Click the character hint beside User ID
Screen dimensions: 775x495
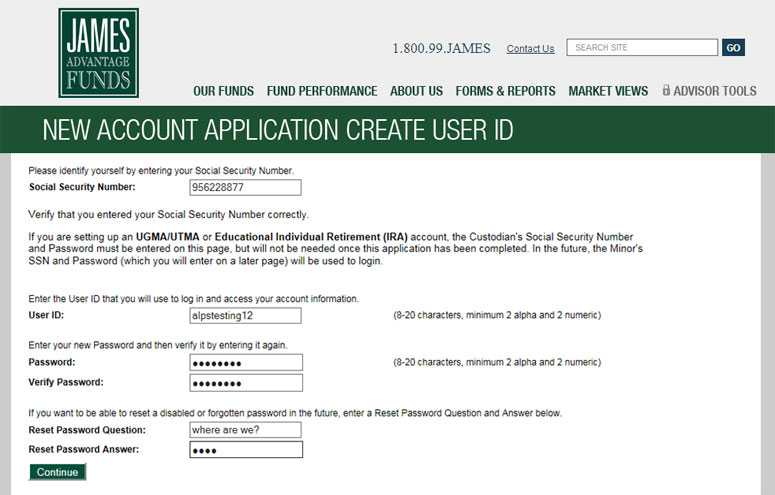(x=497, y=315)
